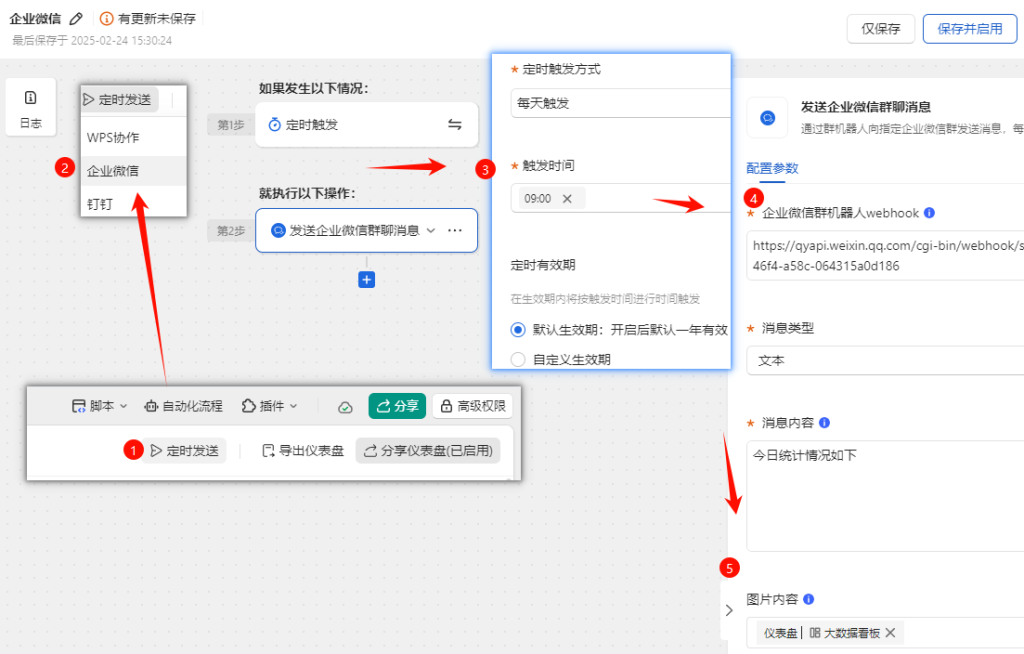The width and height of the screenshot is (1024, 654).
Task: Click 定时发送 at the top of popup menu
Action: click(118, 99)
